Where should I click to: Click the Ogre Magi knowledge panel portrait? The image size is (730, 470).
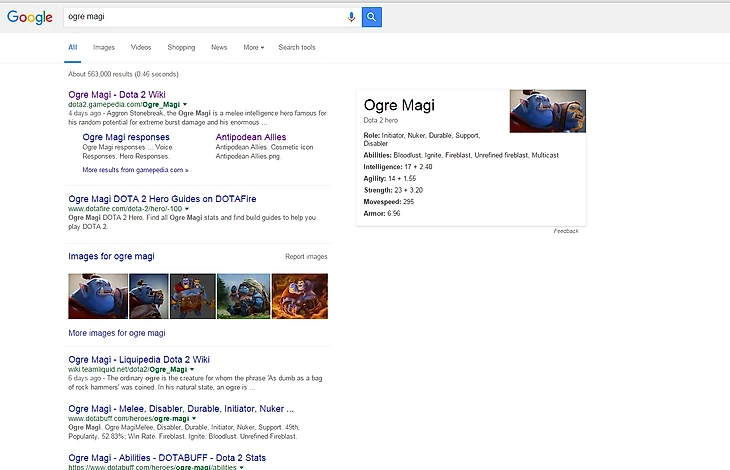pos(548,111)
